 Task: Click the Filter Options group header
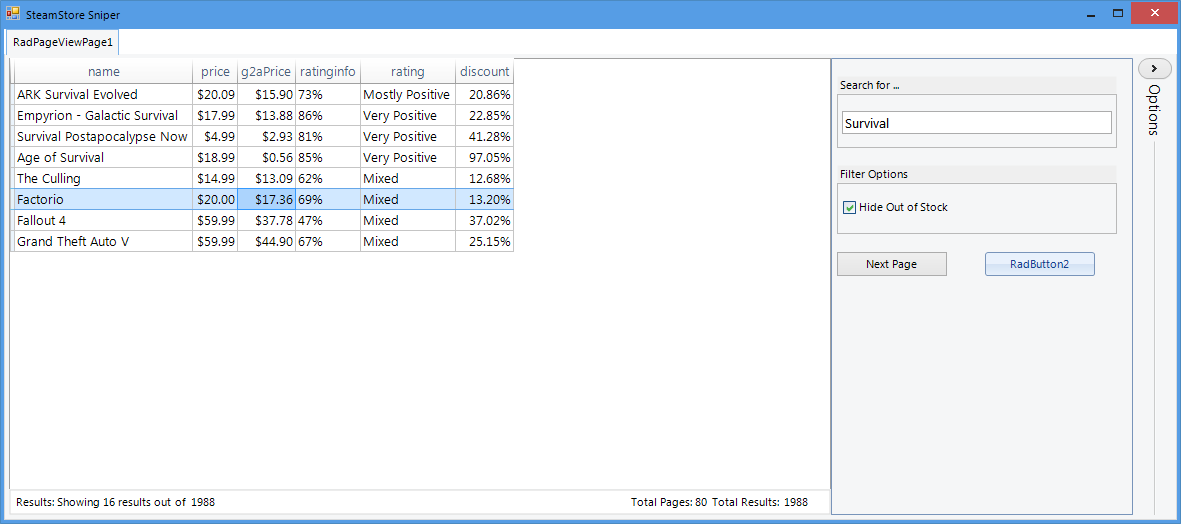(977, 174)
